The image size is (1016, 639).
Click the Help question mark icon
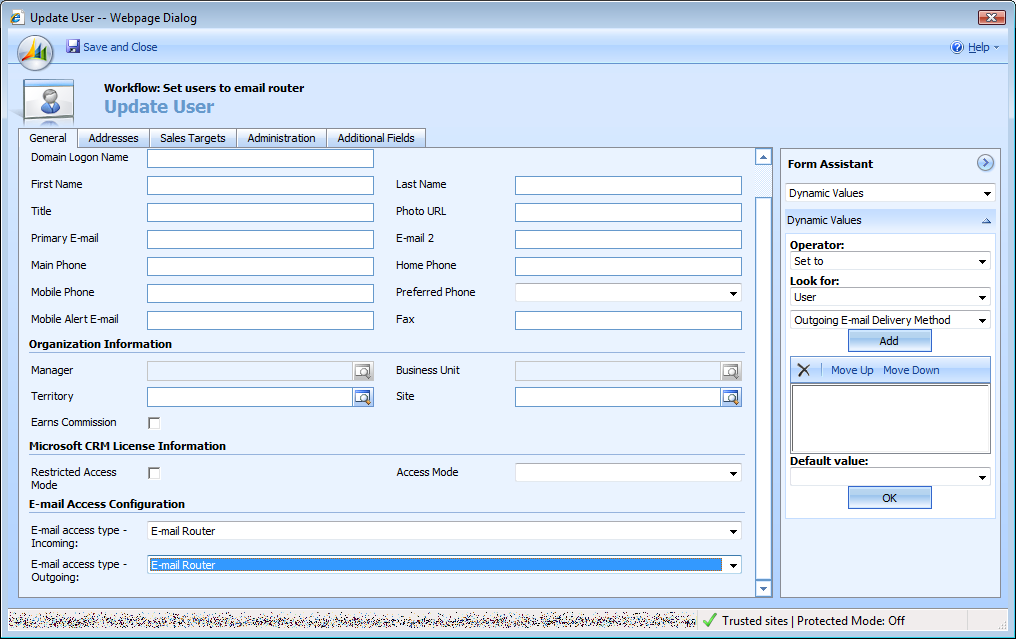coord(957,47)
